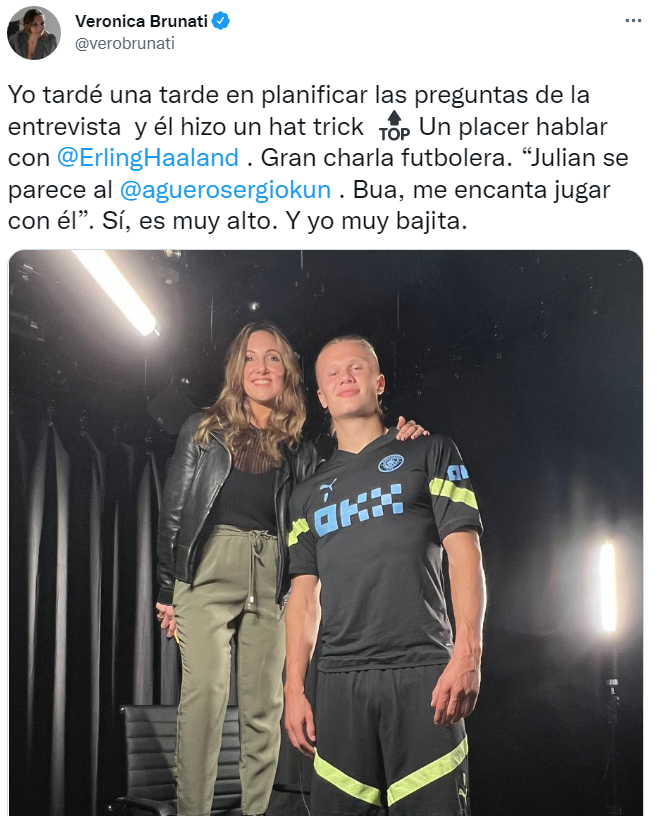Click the fluorescent tube light in photo
The height and width of the screenshot is (816, 657).
click(x=115, y=291)
